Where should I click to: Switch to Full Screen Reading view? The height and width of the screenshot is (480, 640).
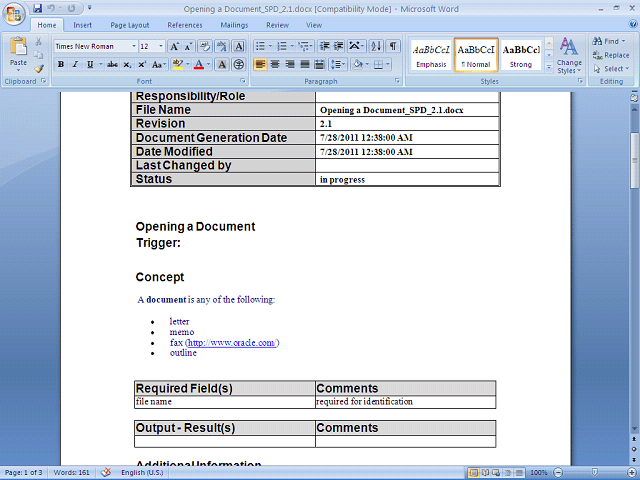(x=486, y=473)
